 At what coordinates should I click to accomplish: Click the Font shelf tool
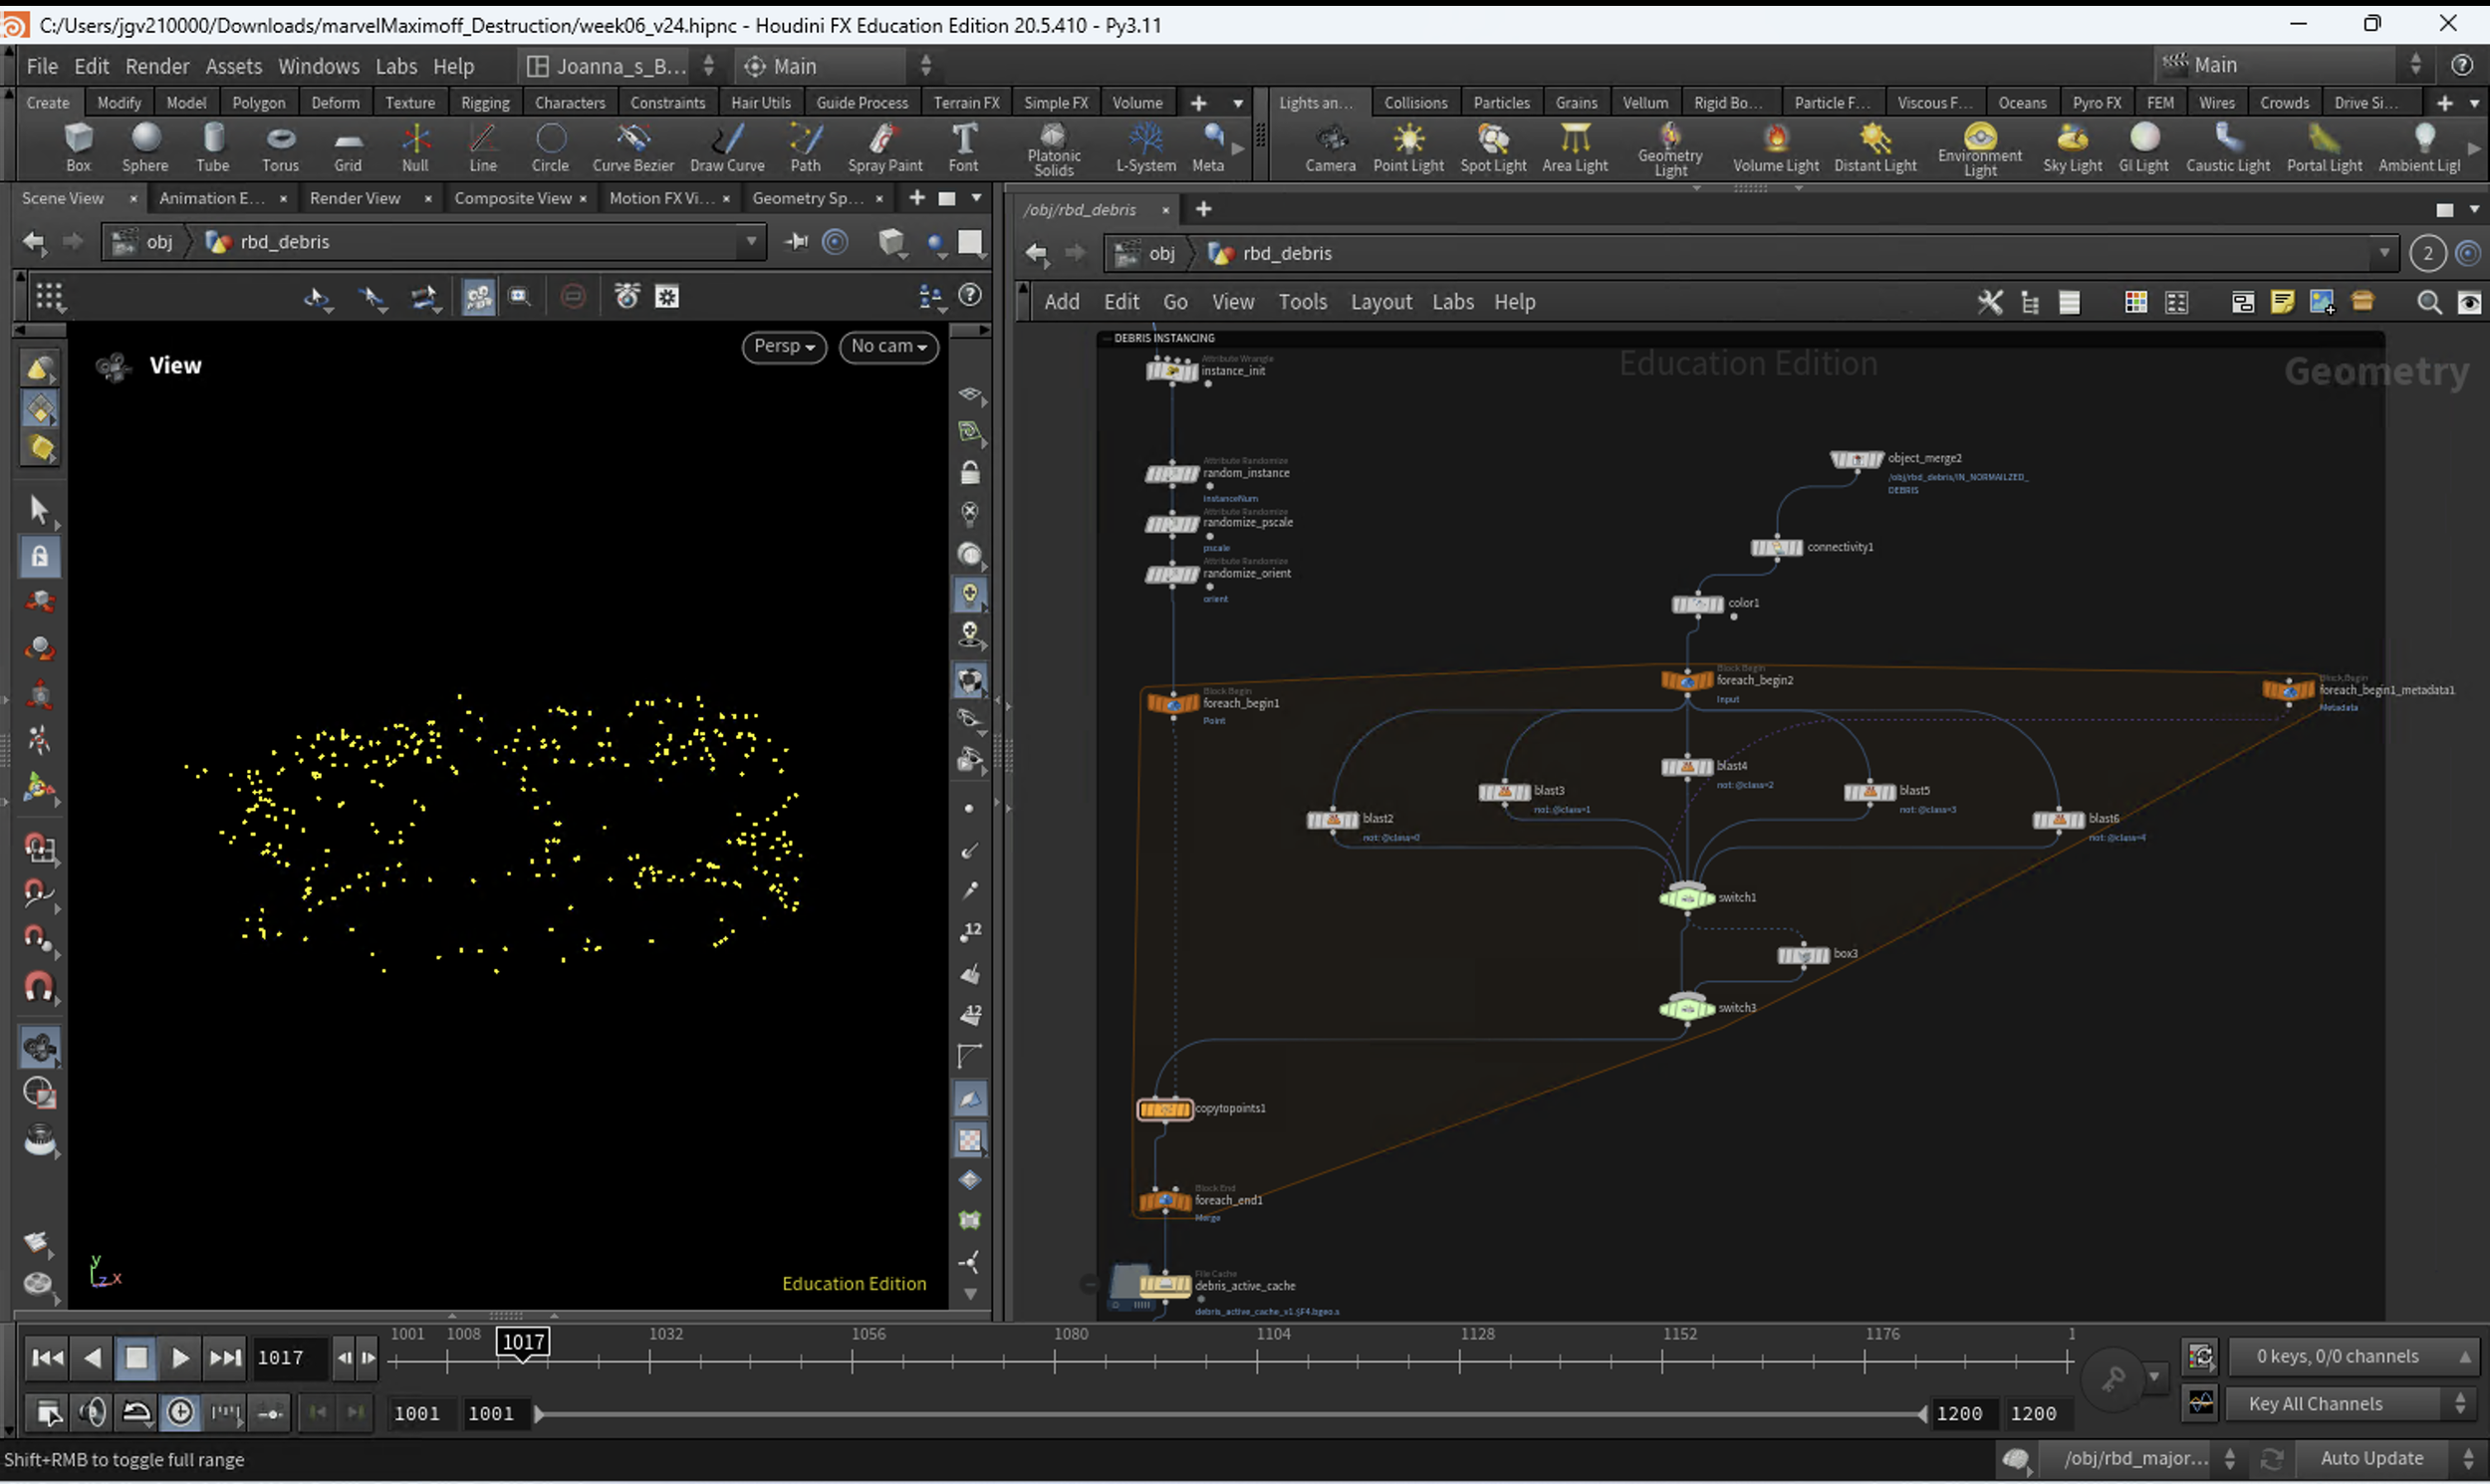[963, 146]
